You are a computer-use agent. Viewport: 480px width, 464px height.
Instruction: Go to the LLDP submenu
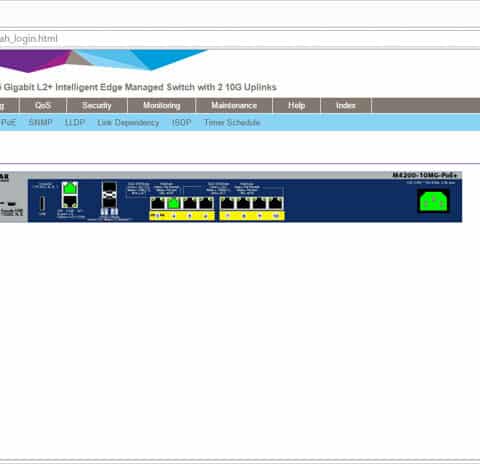pos(75,123)
